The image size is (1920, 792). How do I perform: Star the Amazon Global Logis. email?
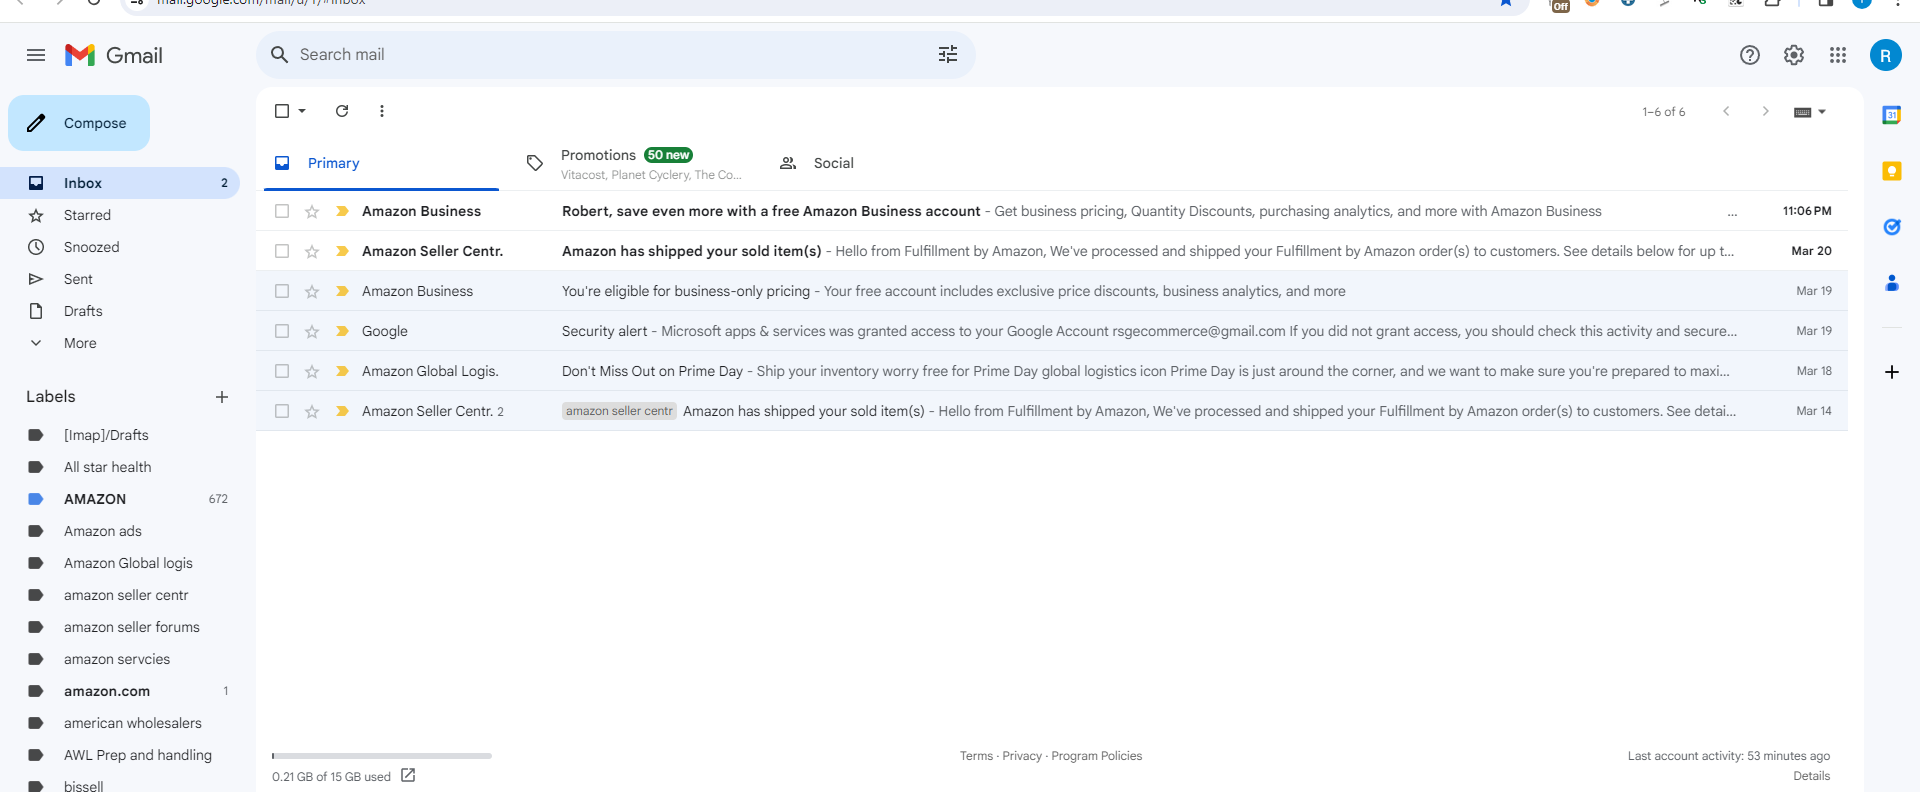tap(312, 371)
